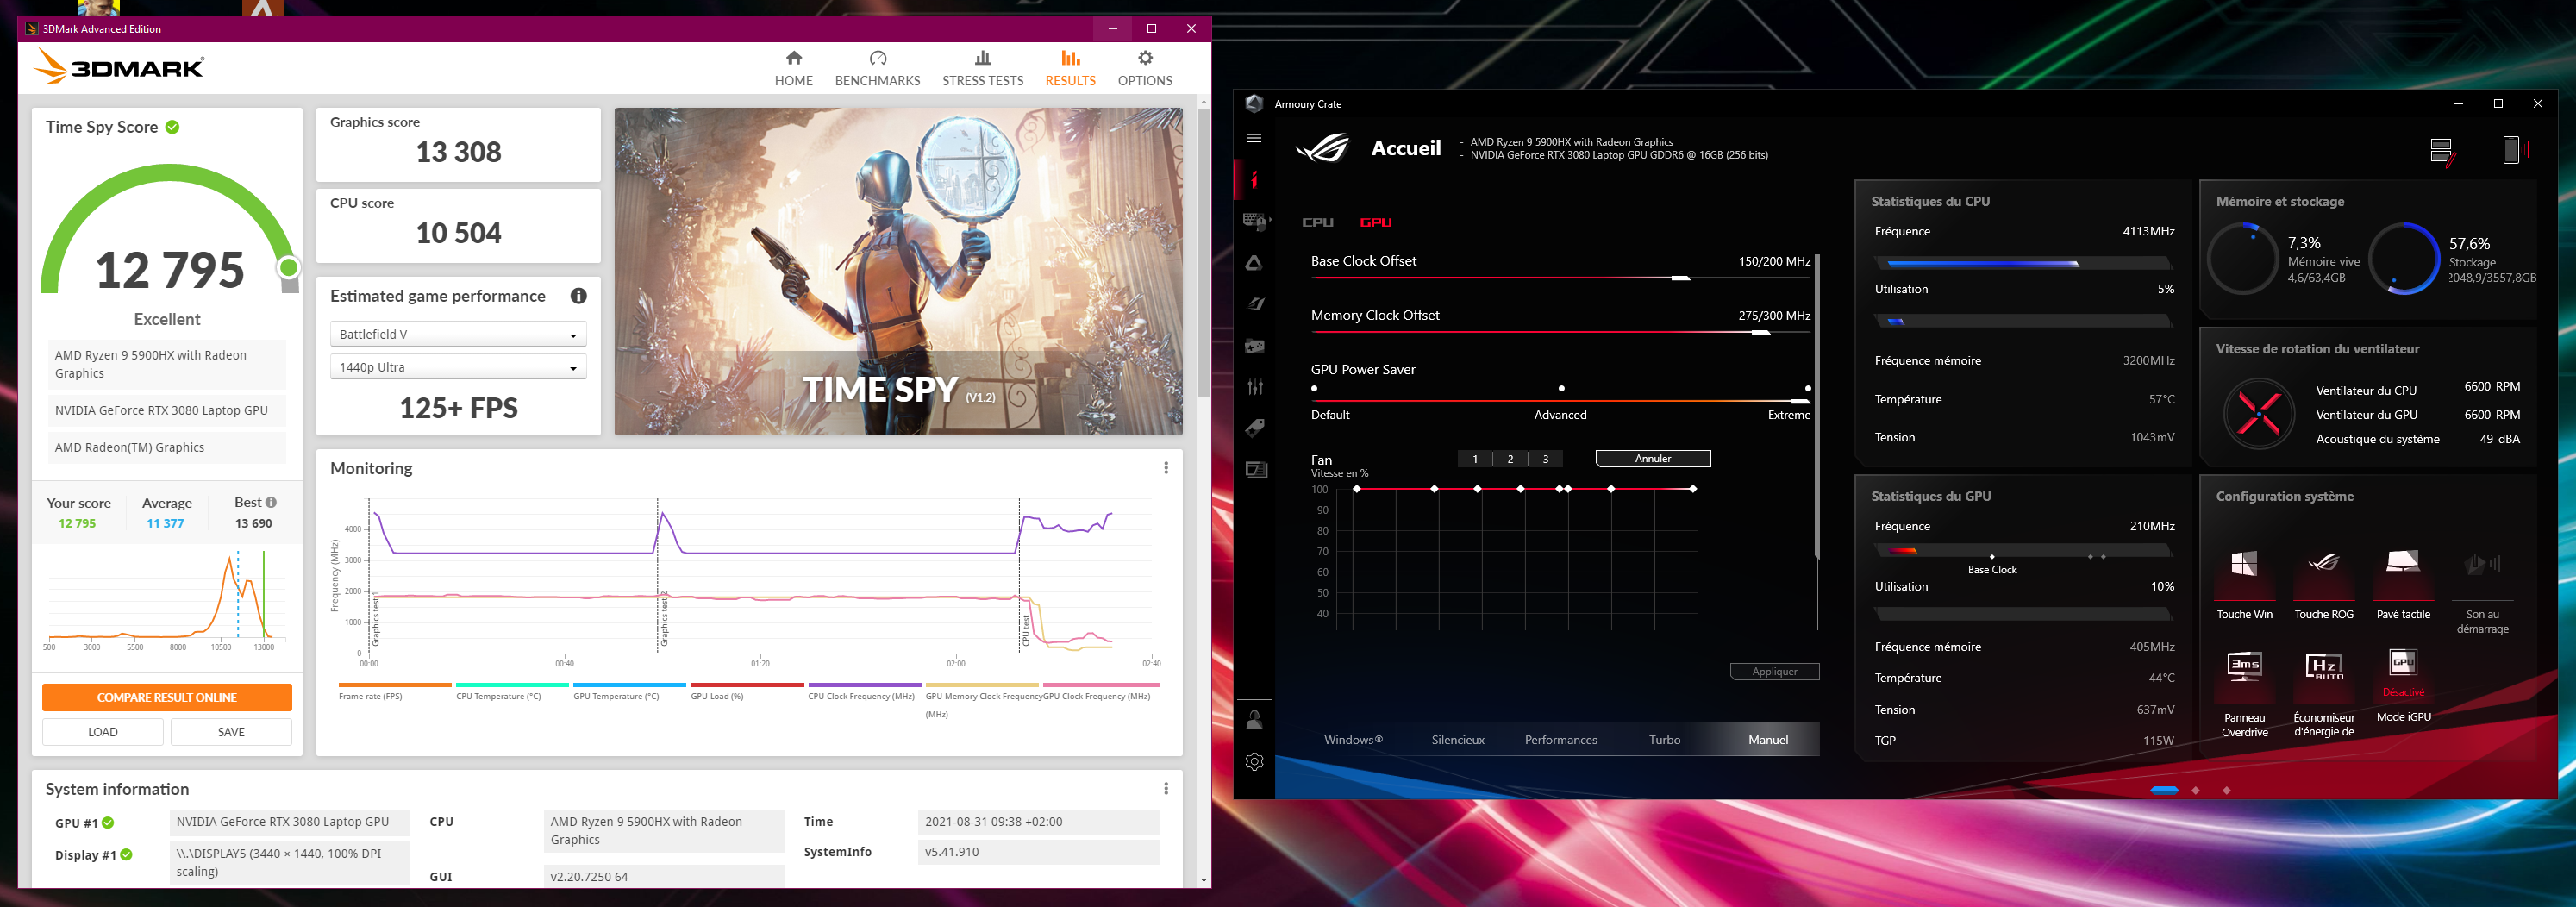Select the Manuel operating mode
Viewport: 2576px width, 907px height.
[1767, 740]
